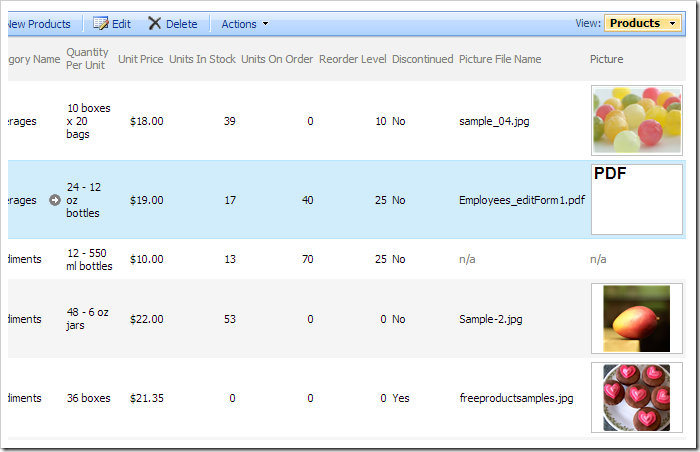Open the mango picture thumbnail
Image resolution: width=700 pixels, height=452 pixels.
(x=637, y=318)
